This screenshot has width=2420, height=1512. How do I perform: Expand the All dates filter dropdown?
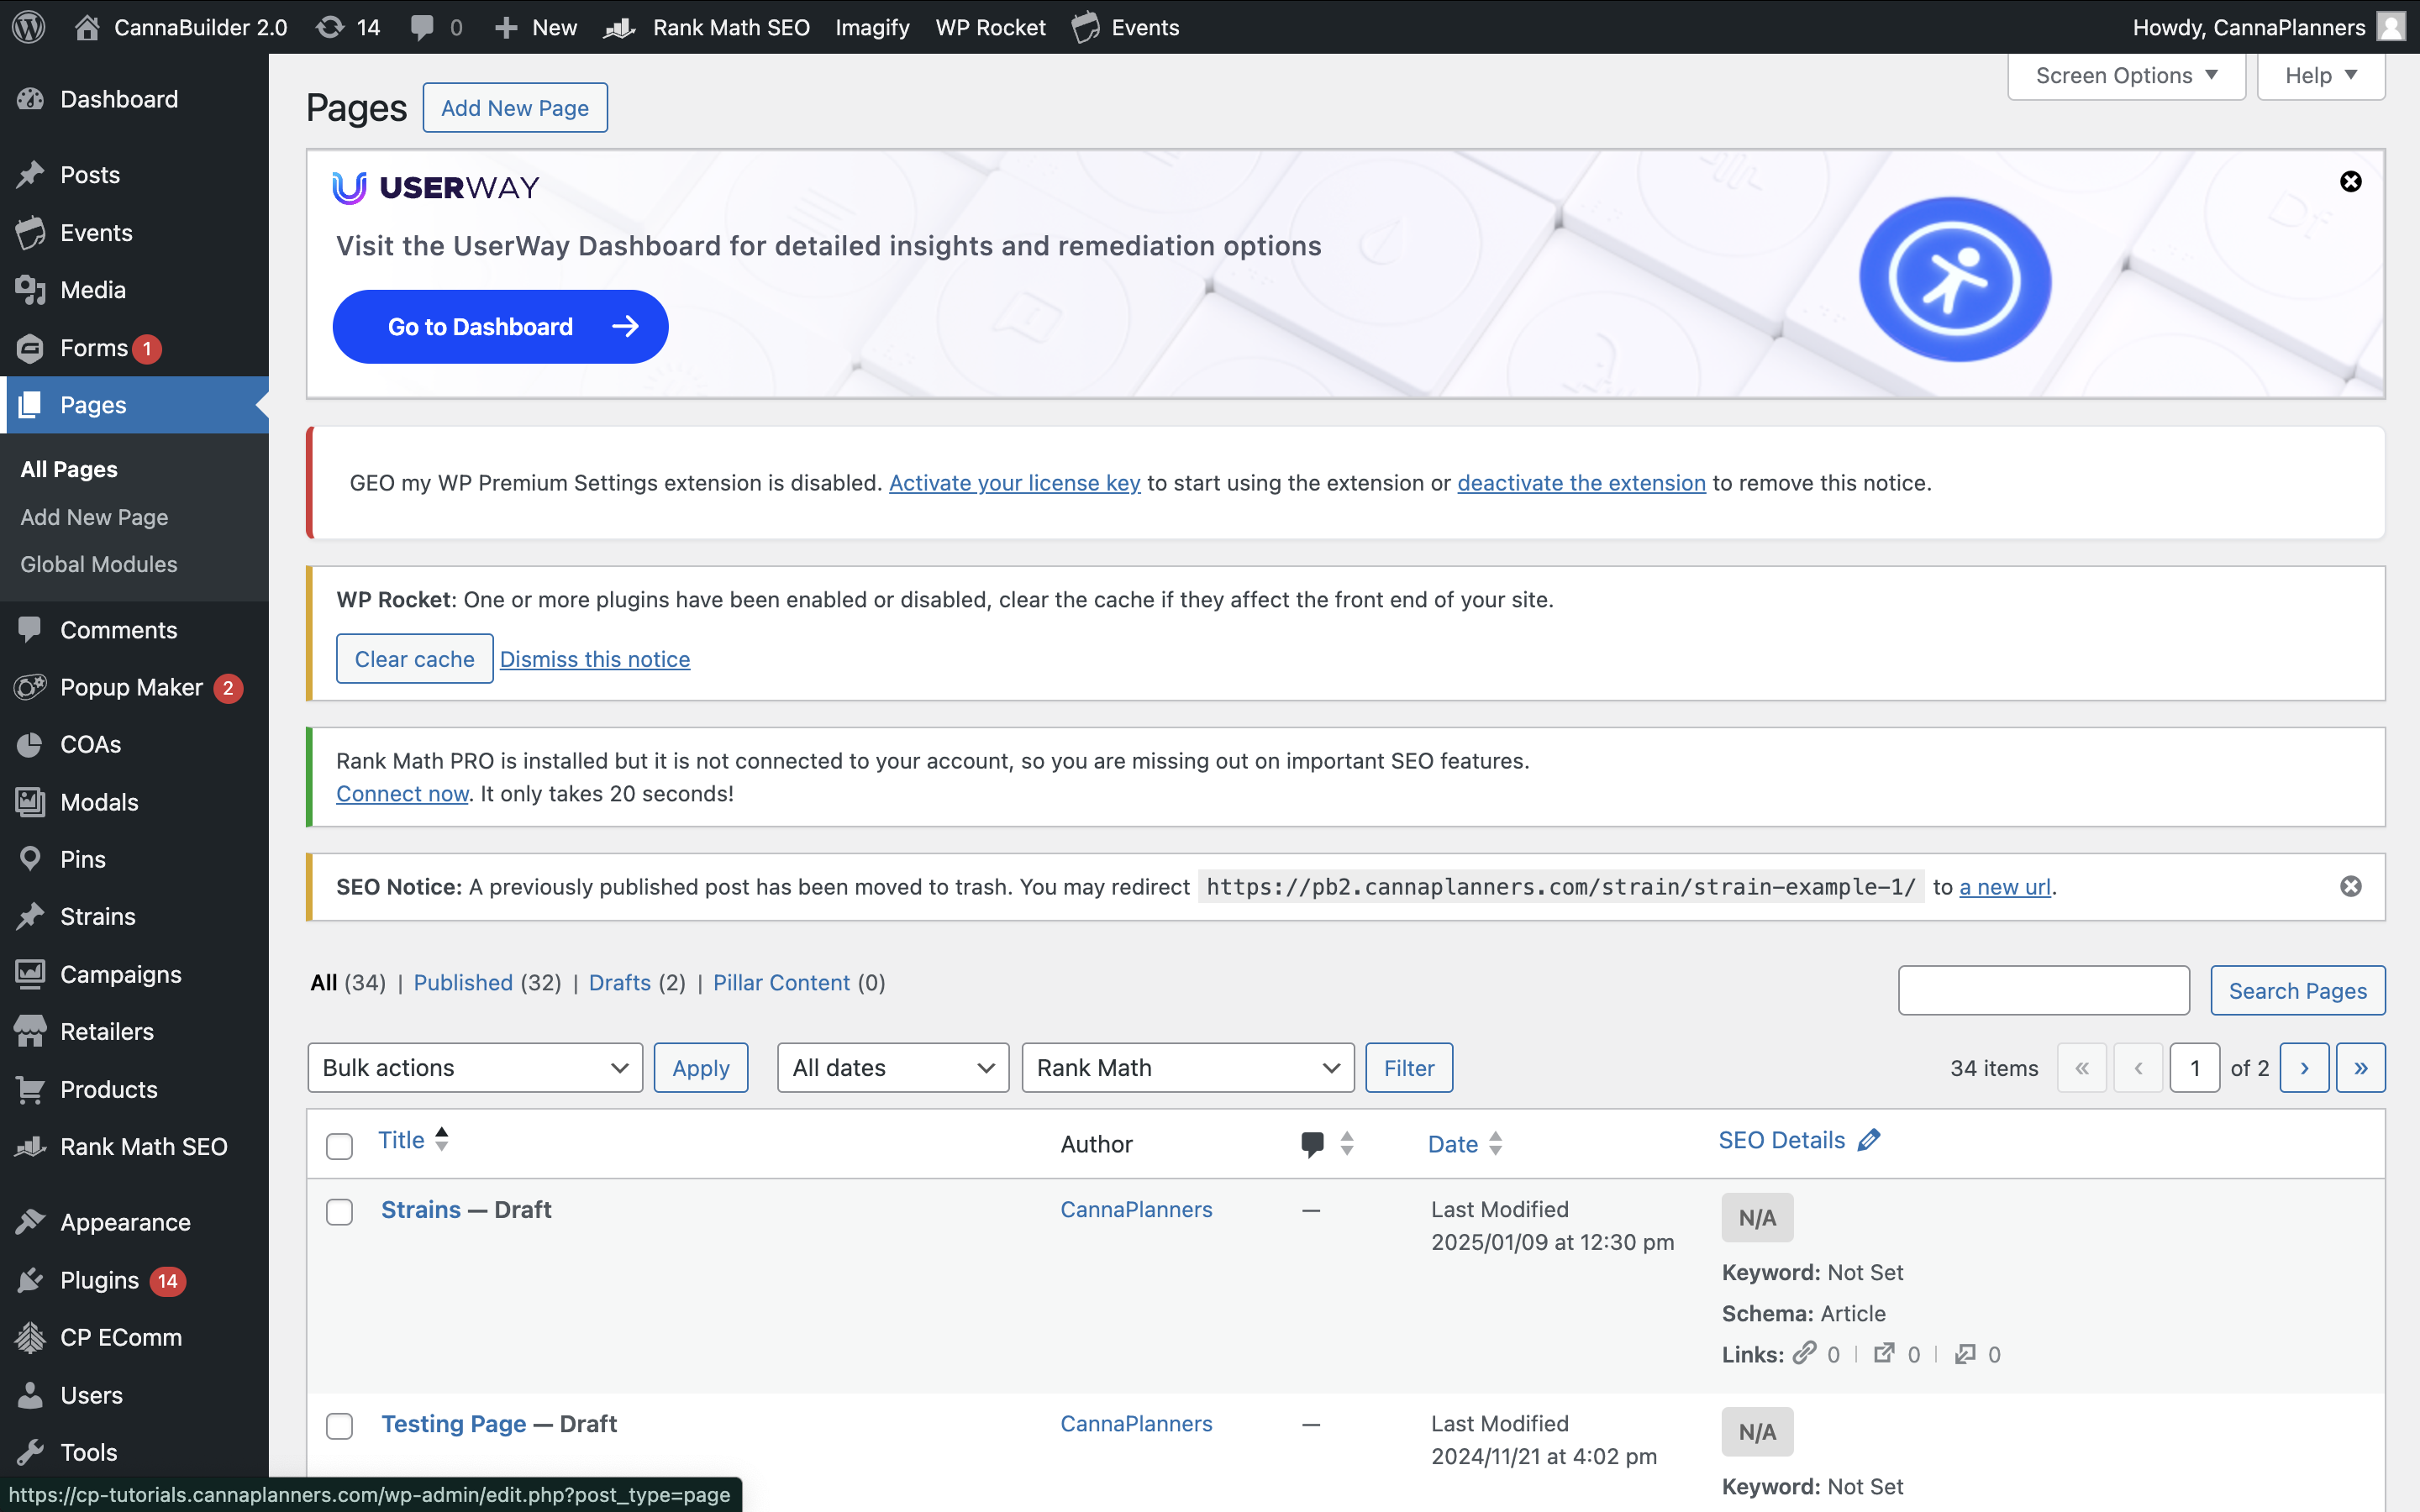coord(892,1068)
